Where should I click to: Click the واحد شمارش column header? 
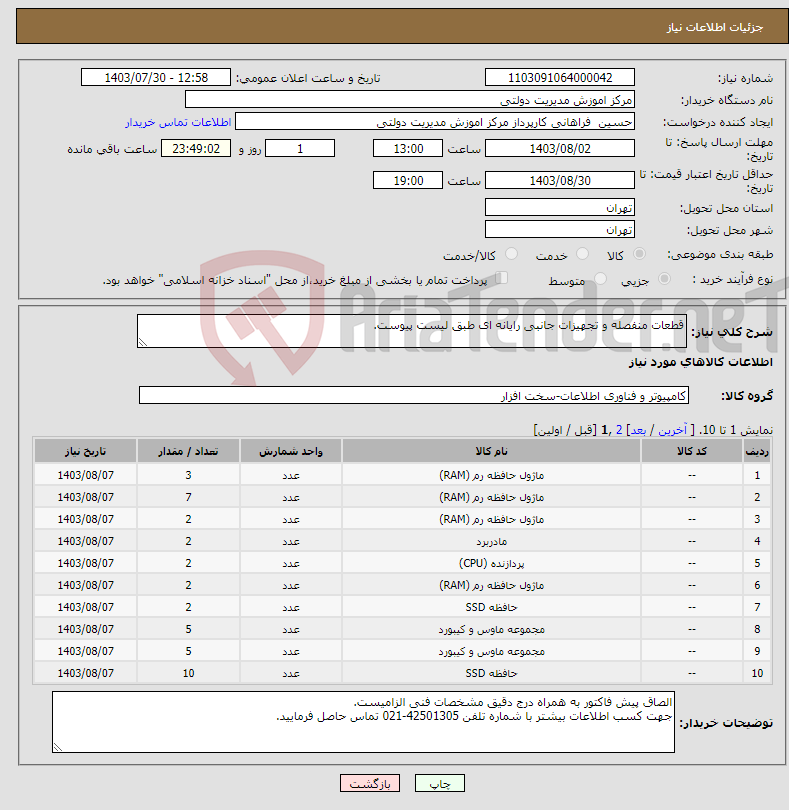point(291,451)
